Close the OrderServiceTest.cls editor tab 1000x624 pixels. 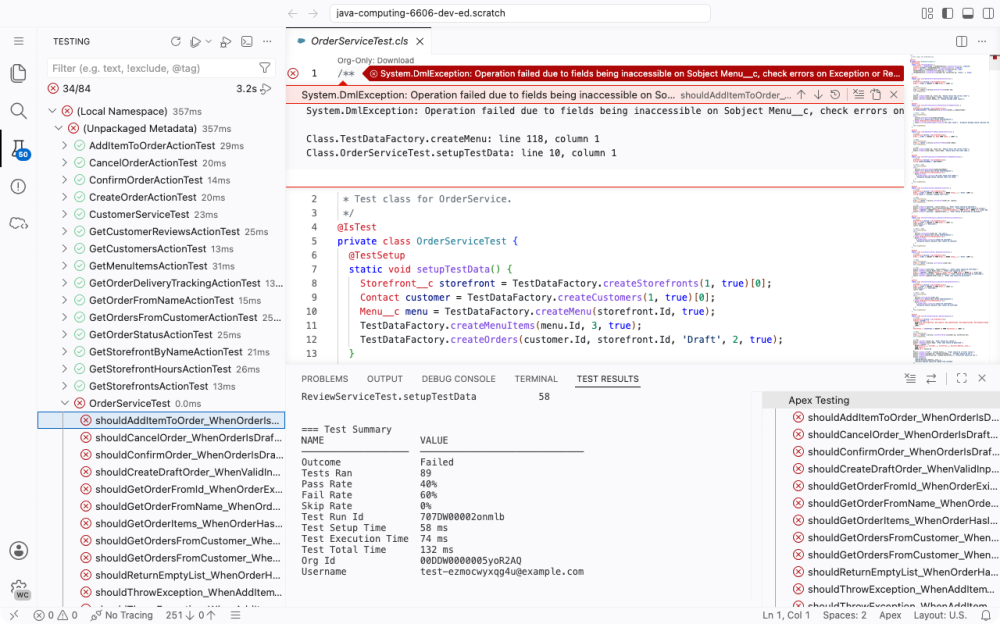420,41
